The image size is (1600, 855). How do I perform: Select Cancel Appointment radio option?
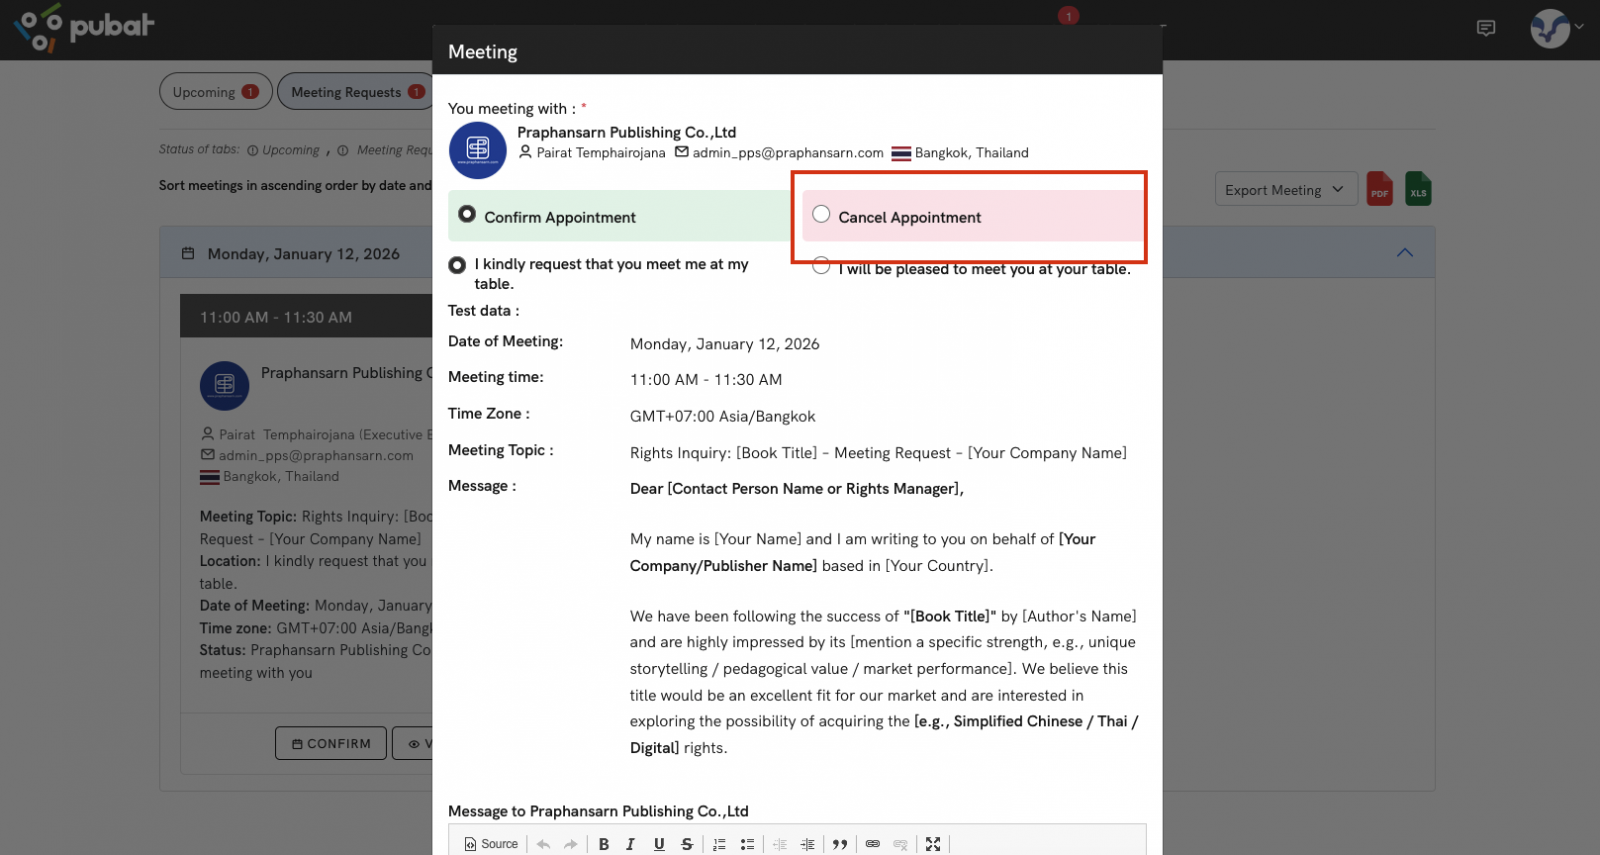[x=821, y=215]
